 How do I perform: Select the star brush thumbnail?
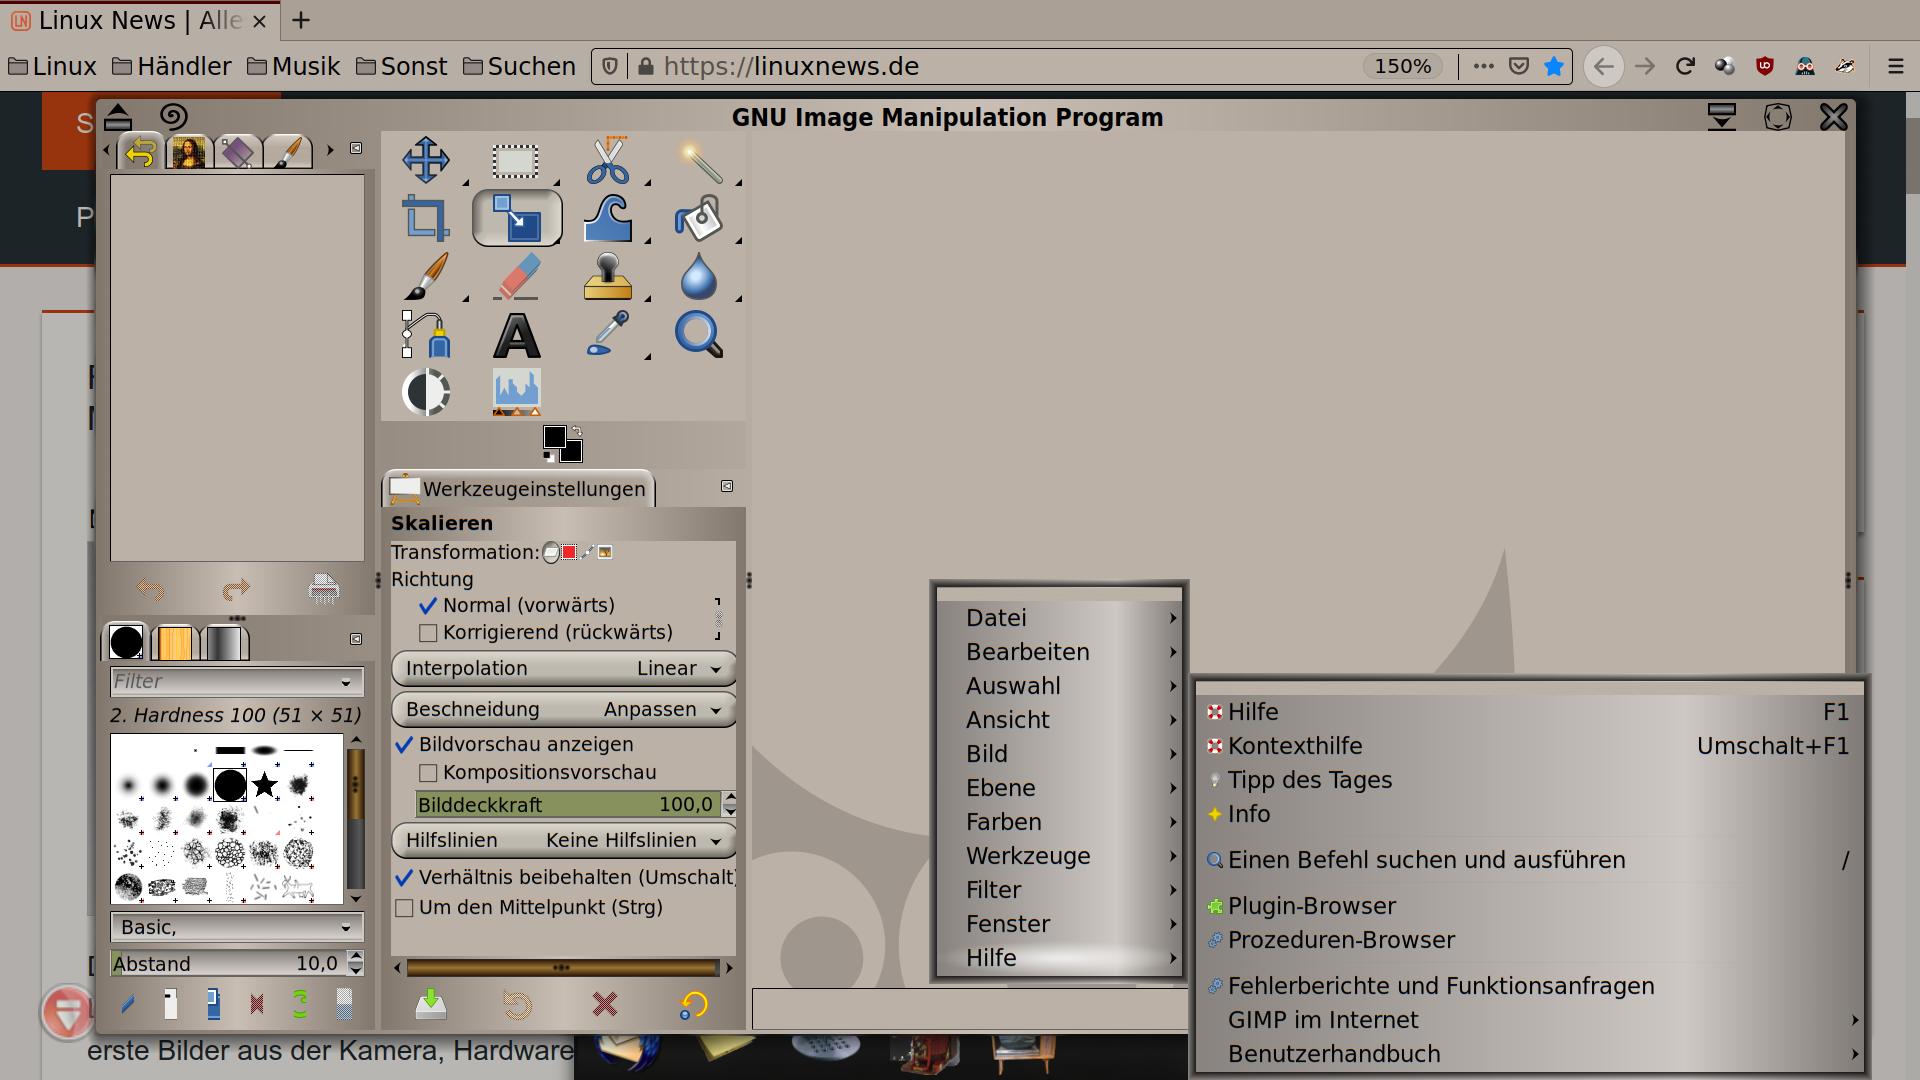(x=265, y=785)
